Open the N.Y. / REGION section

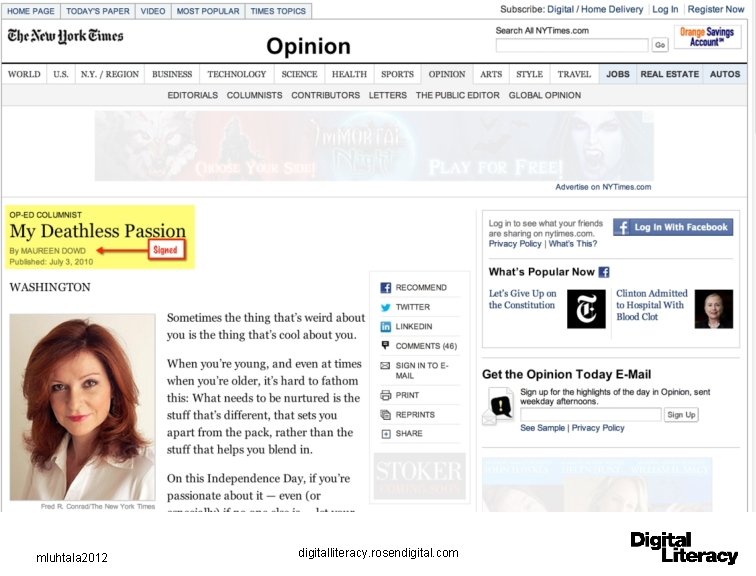pos(109,74)
